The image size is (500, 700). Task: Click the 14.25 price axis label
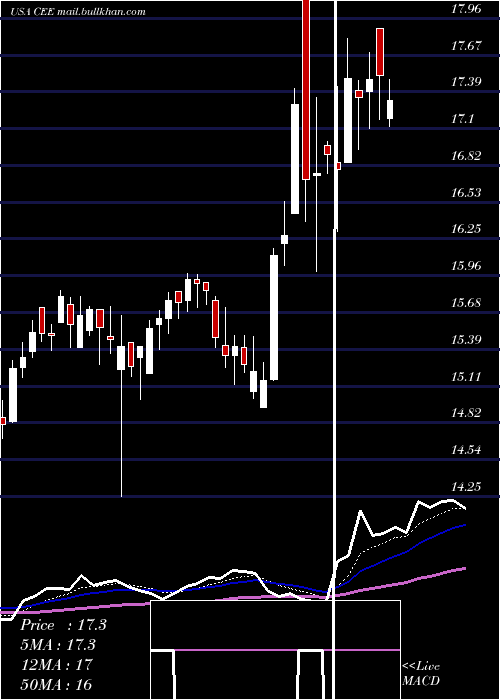pyautogui.click(x=466, y=487)
